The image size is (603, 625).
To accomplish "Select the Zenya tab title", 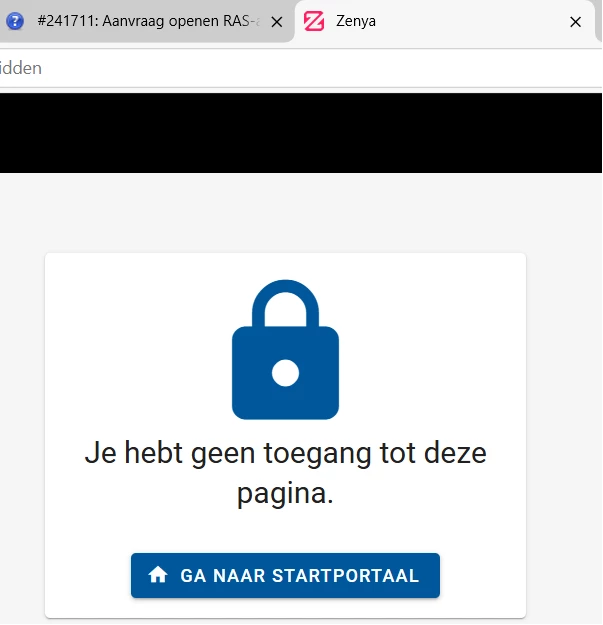I will click(356, 21).
